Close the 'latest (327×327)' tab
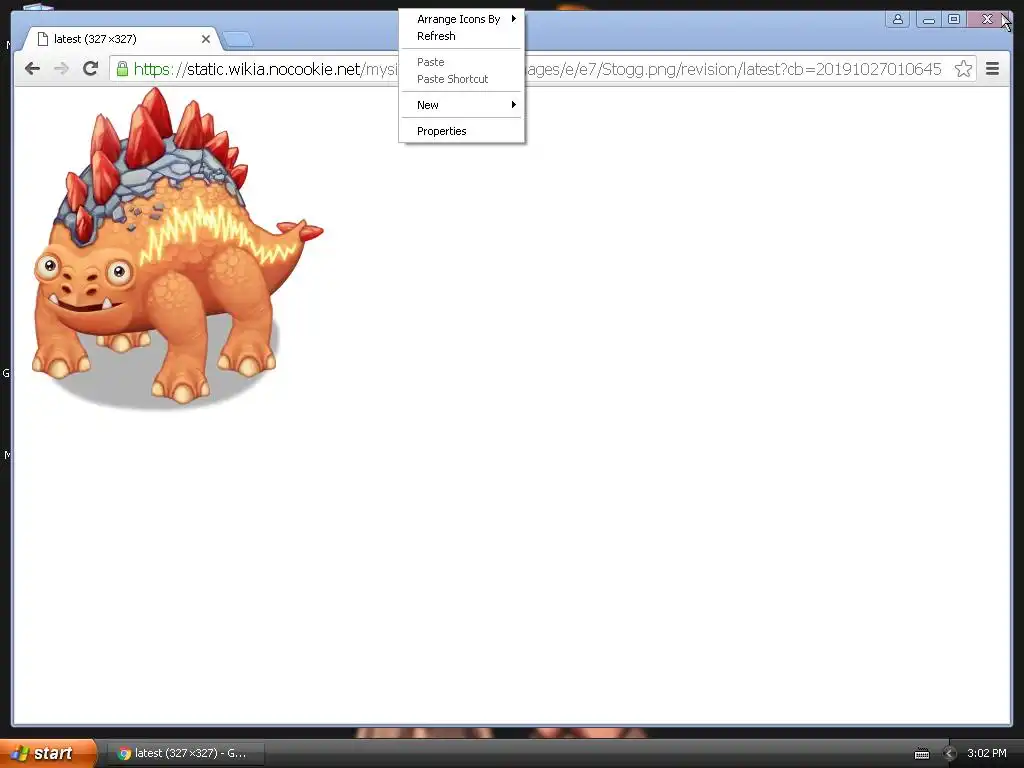The width and height of the screenshot is (1024, 768). [x=206, y=39]
